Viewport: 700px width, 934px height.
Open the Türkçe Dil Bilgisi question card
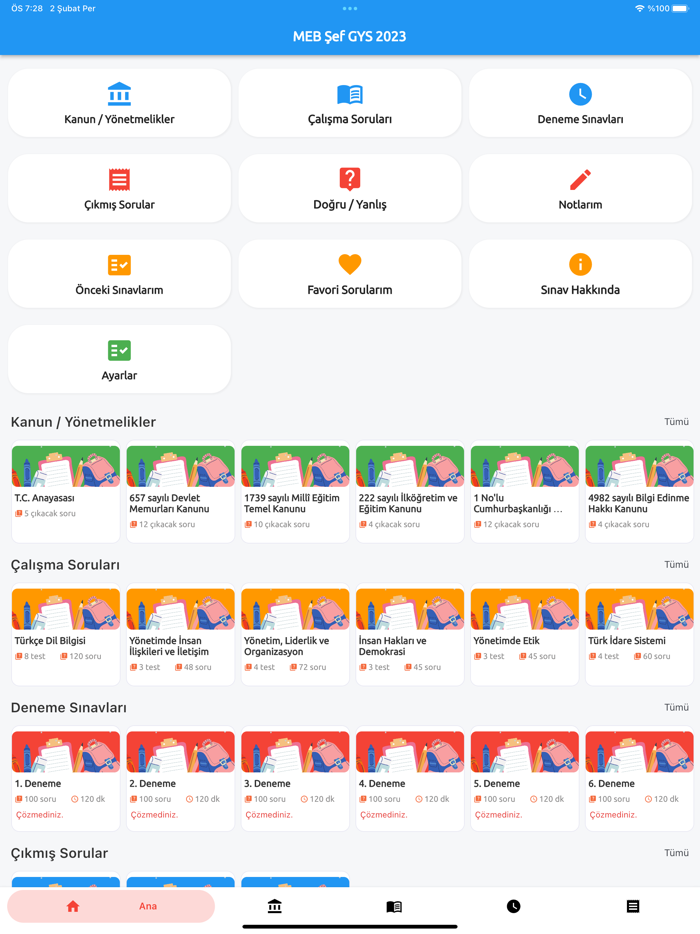point(66,636)
